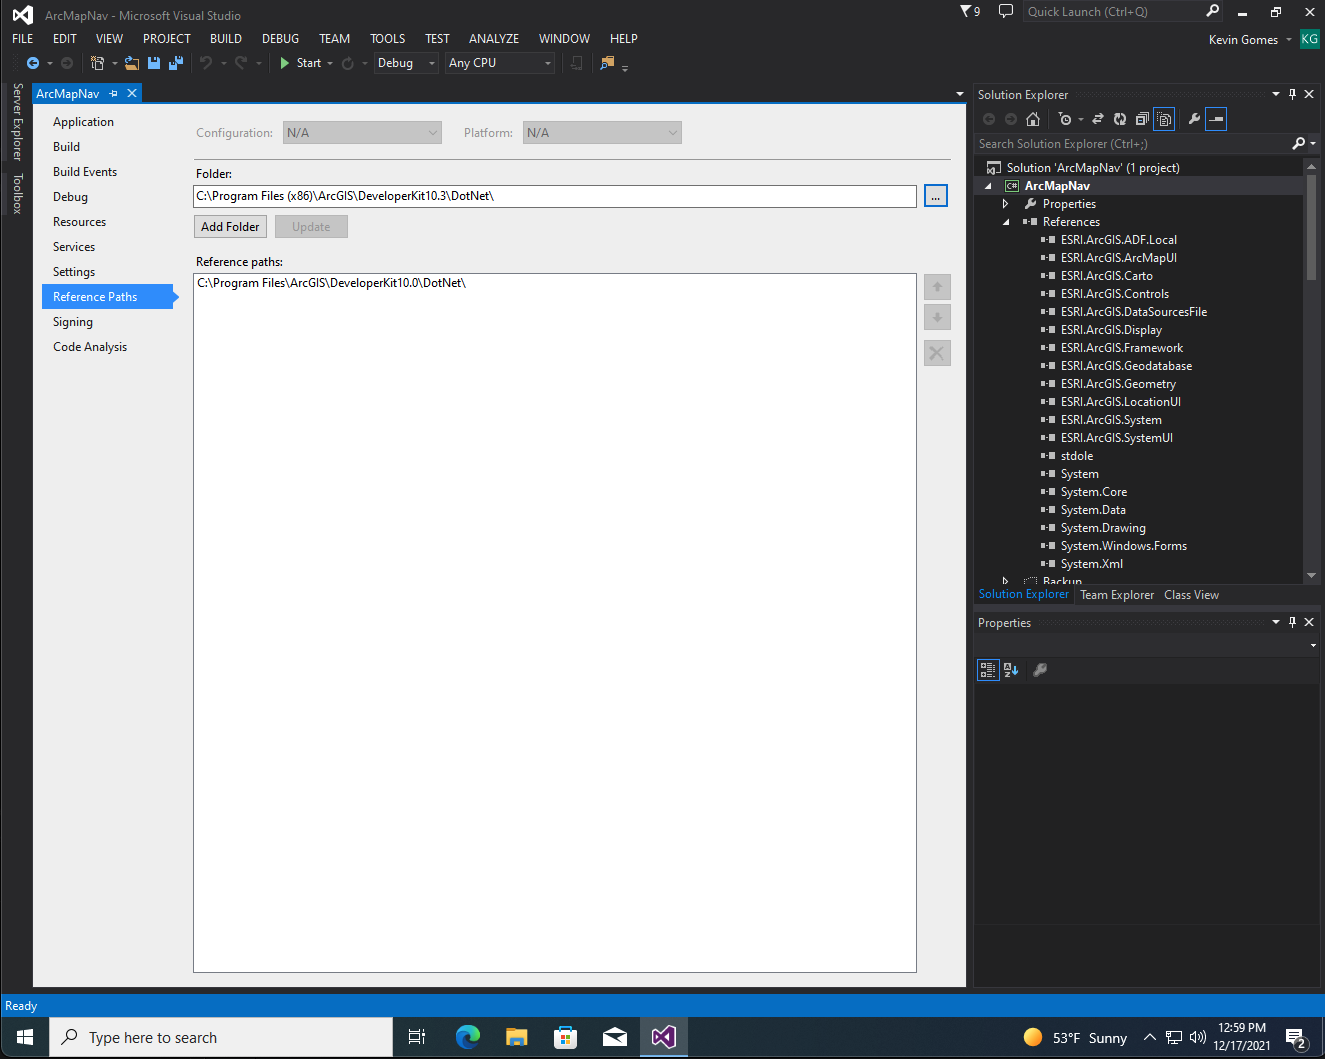Open the ANALYZE menu

tap(494, 39)
